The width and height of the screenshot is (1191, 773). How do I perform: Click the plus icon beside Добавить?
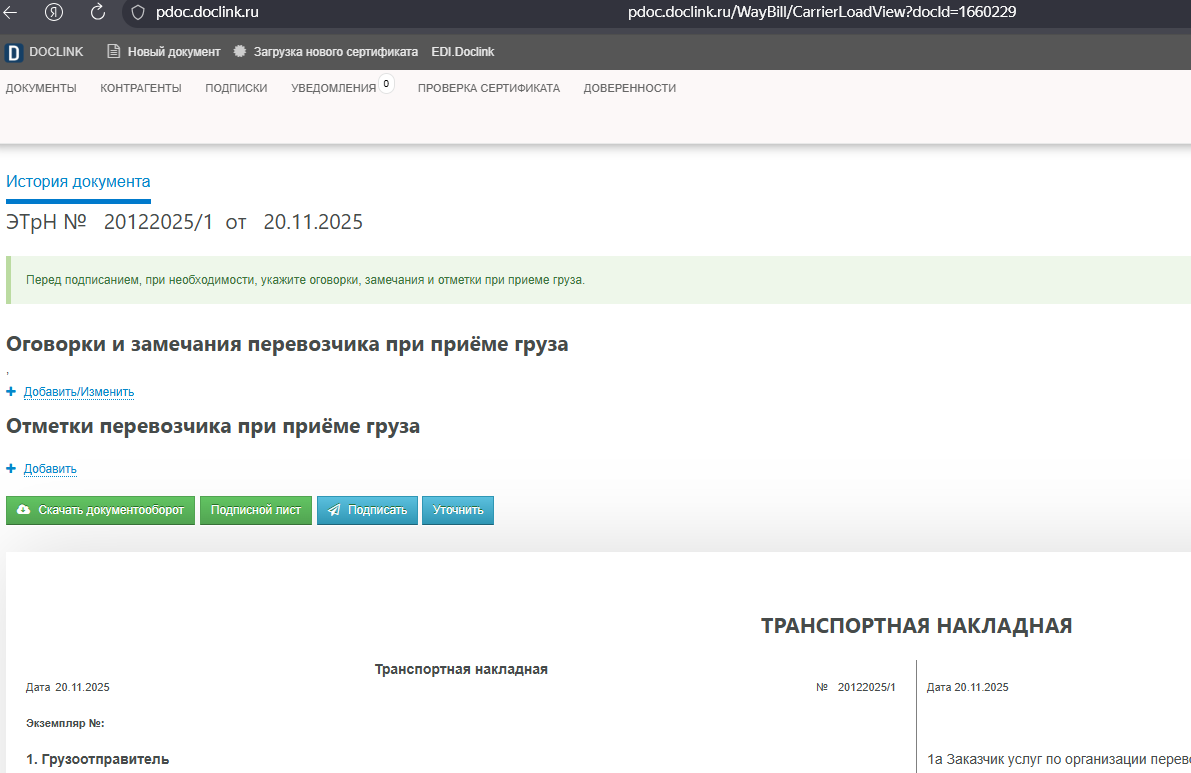point(11,469)
